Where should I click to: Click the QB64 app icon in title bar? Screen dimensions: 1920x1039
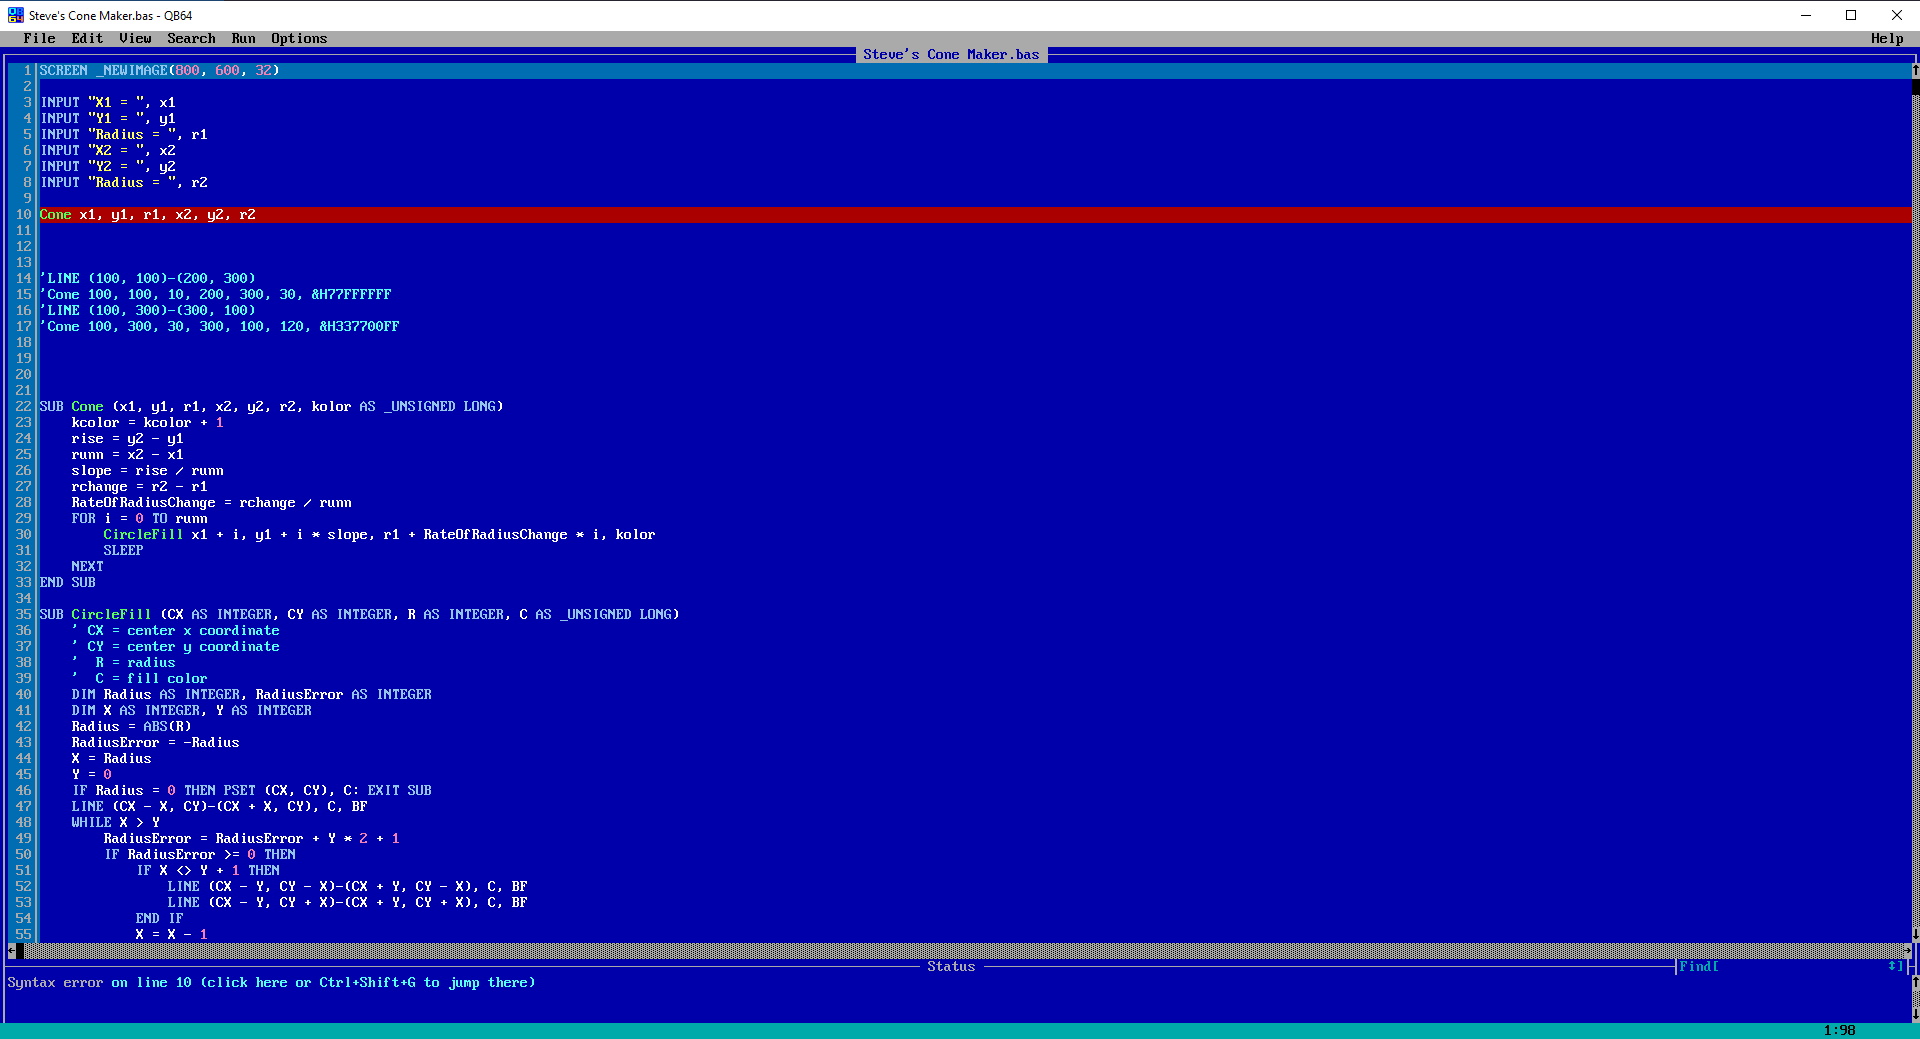coord(15,15)
